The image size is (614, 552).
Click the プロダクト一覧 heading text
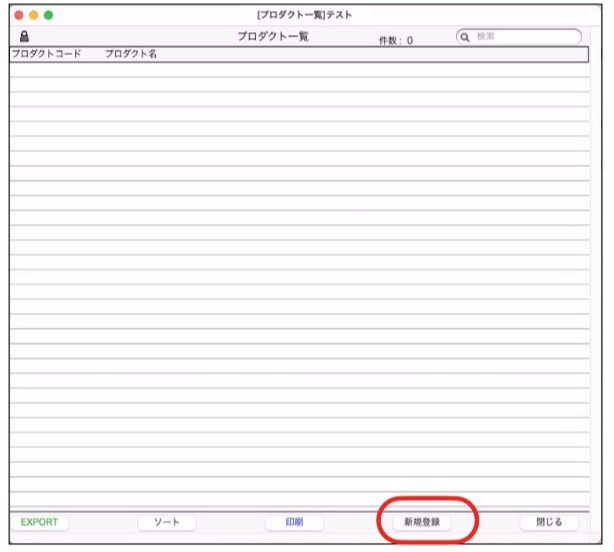pyautogui.click(x=273, y=37)
